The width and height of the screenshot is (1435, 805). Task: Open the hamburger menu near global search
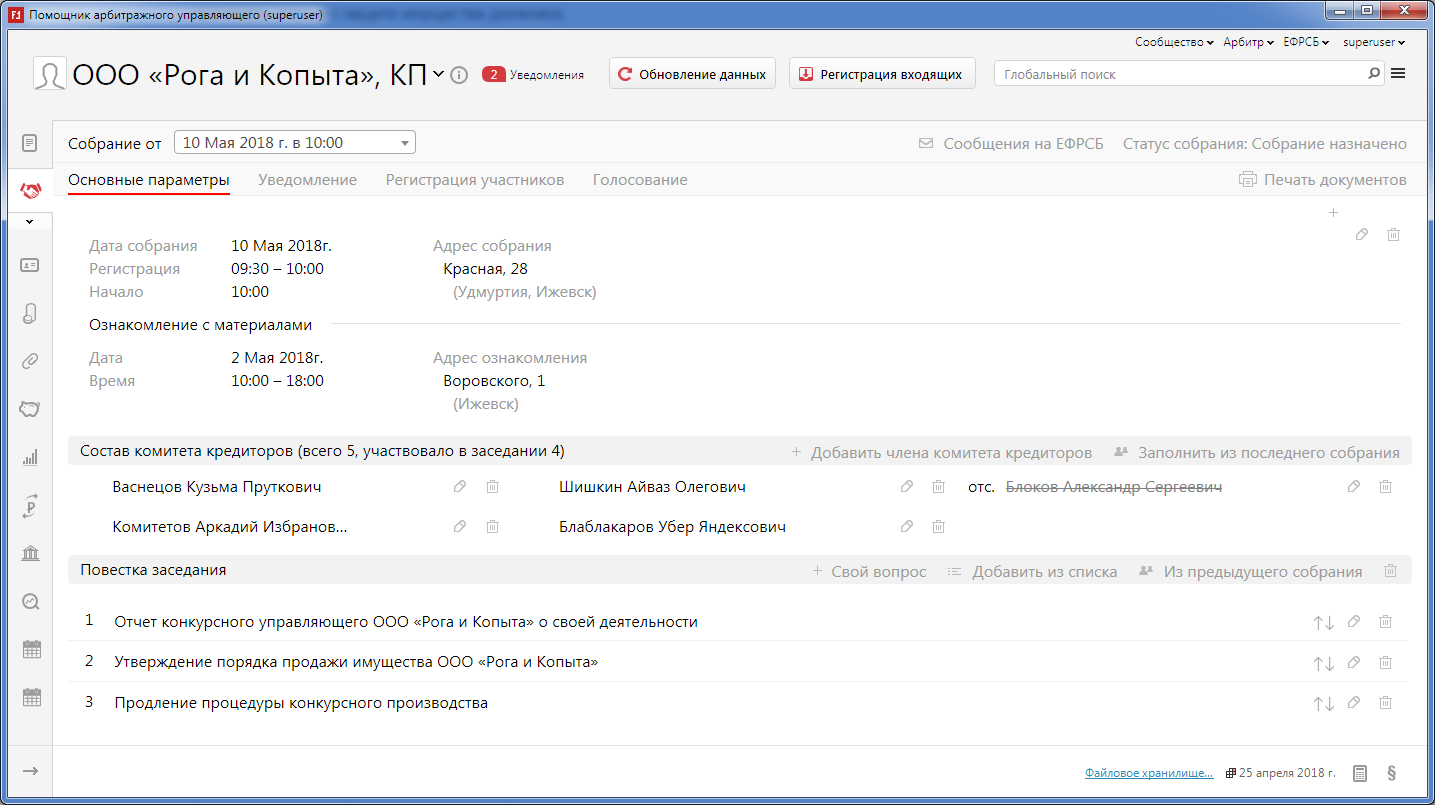click(x=1398, y=74)
